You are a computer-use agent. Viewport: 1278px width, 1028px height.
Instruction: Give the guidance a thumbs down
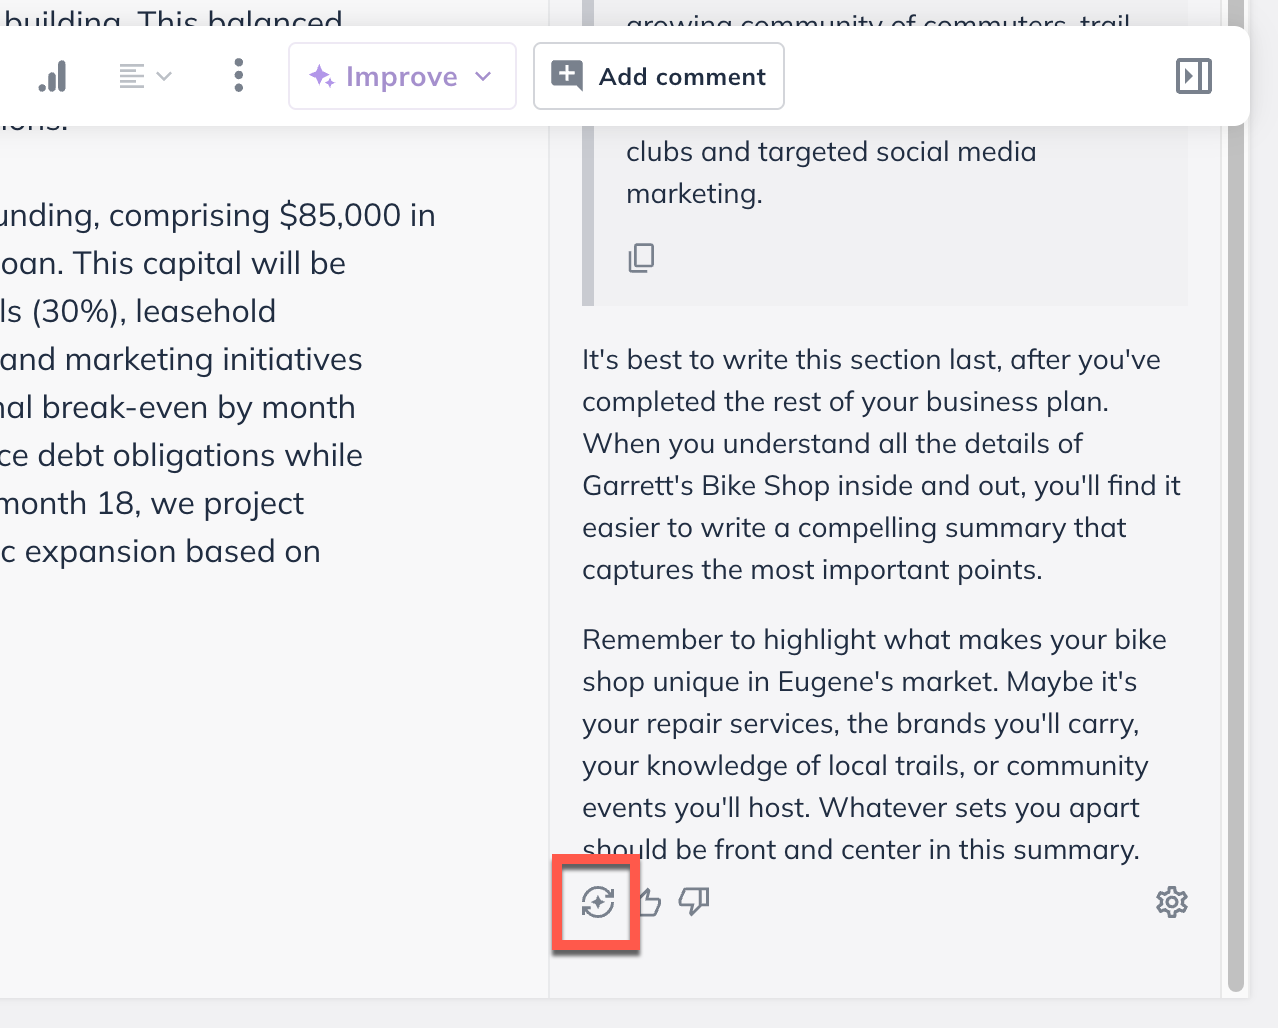(x=694, y=902)
